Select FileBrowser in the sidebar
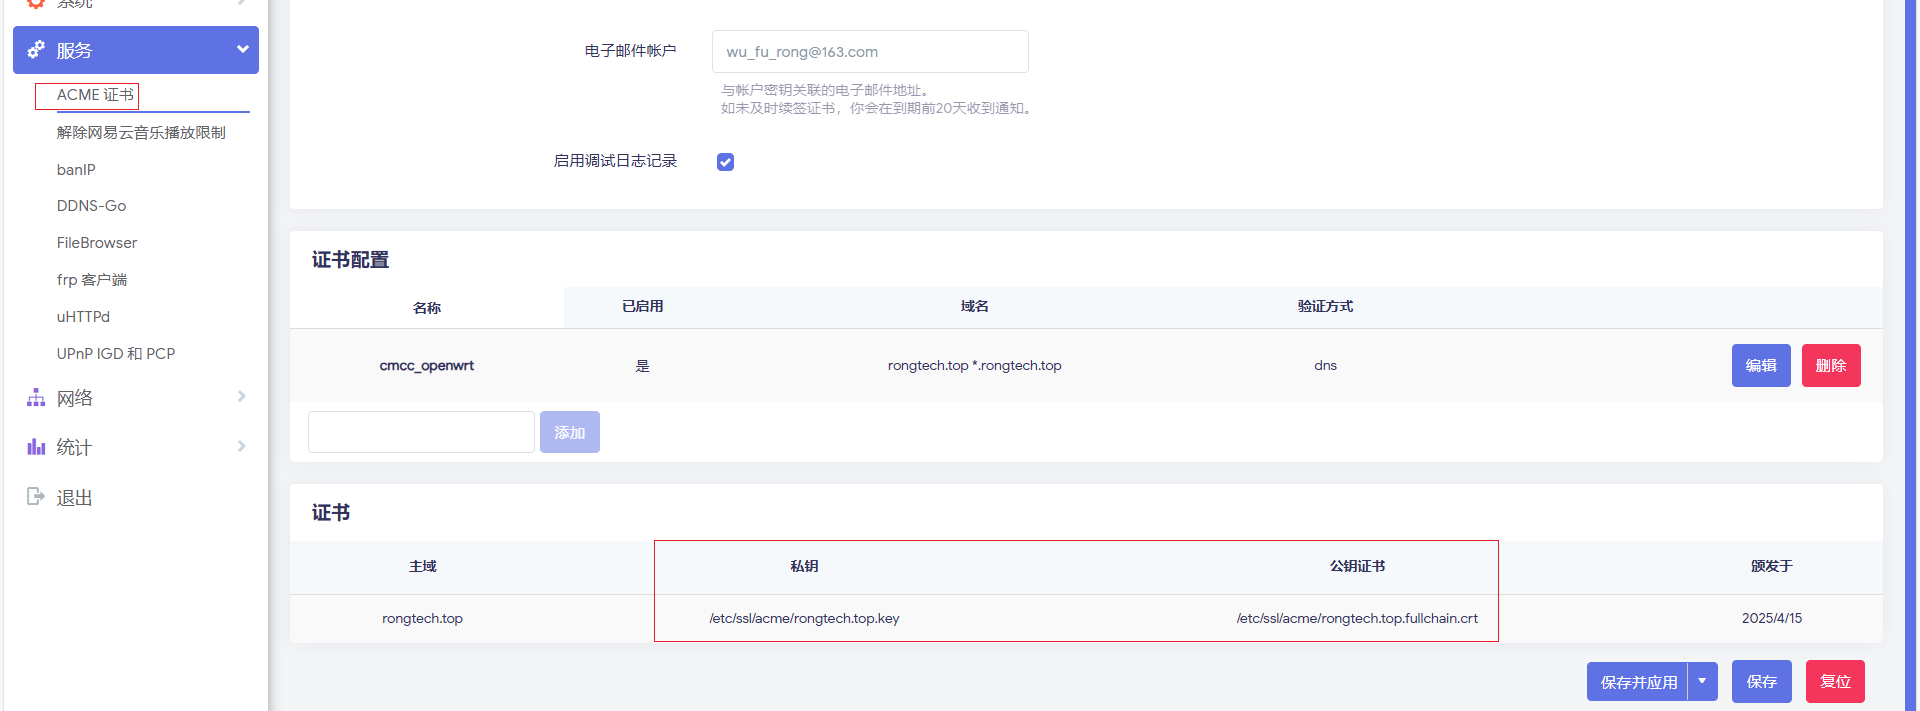This screenshot has width=1920, height=711. (x=97, y=243)
